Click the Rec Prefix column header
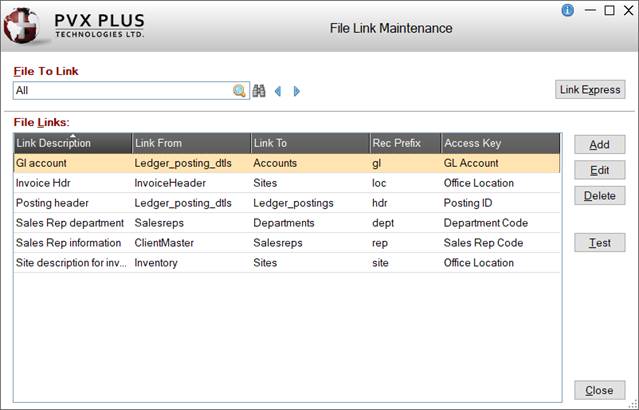 404,144
